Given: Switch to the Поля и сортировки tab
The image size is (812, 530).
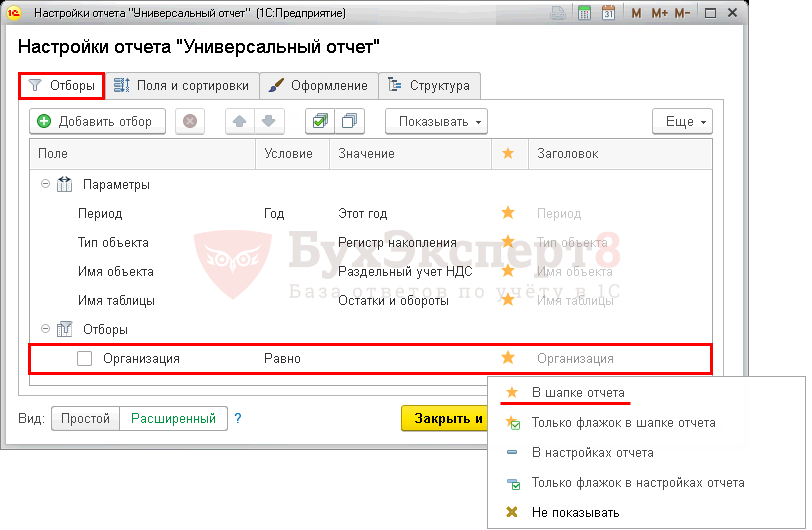Looking at the screenshot, I should [181, 85].
